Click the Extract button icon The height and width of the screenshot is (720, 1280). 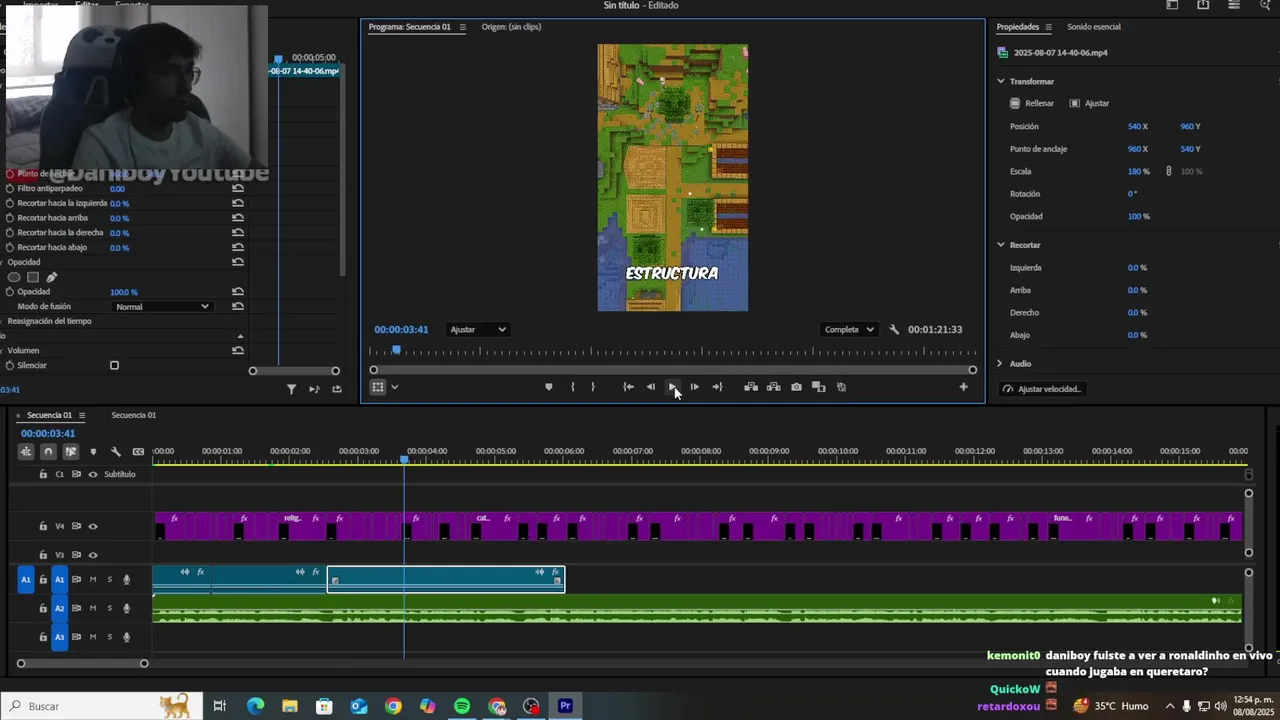pos(773,387)
